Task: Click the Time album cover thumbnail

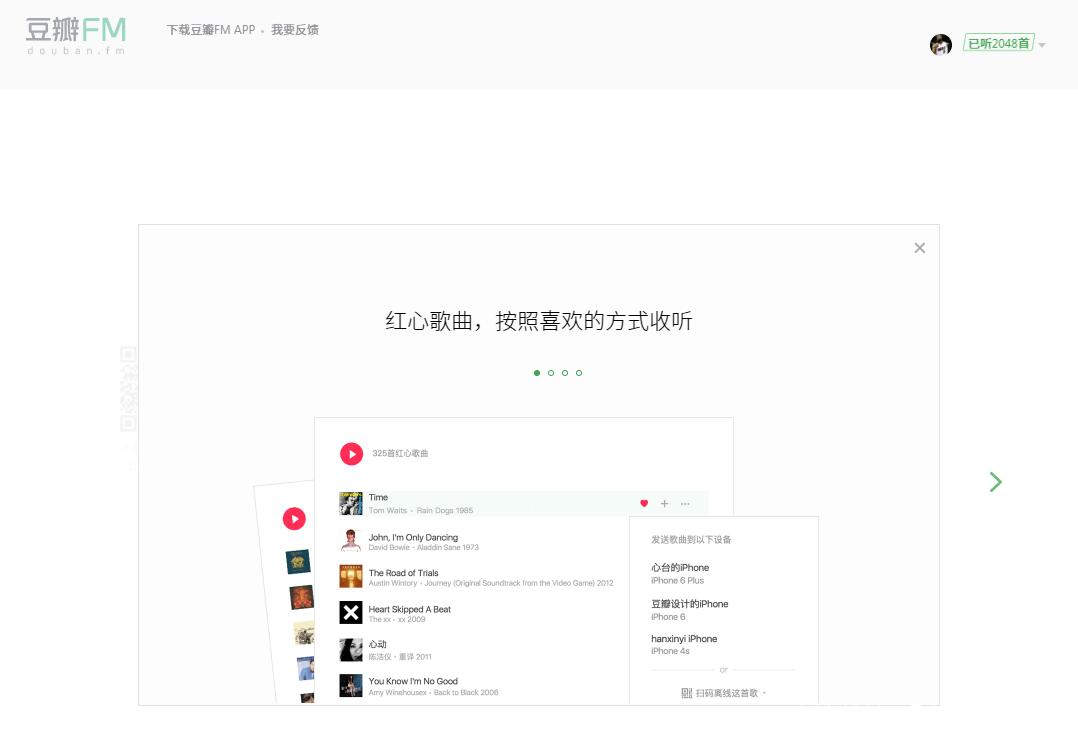Action: [x=351, y=503]
